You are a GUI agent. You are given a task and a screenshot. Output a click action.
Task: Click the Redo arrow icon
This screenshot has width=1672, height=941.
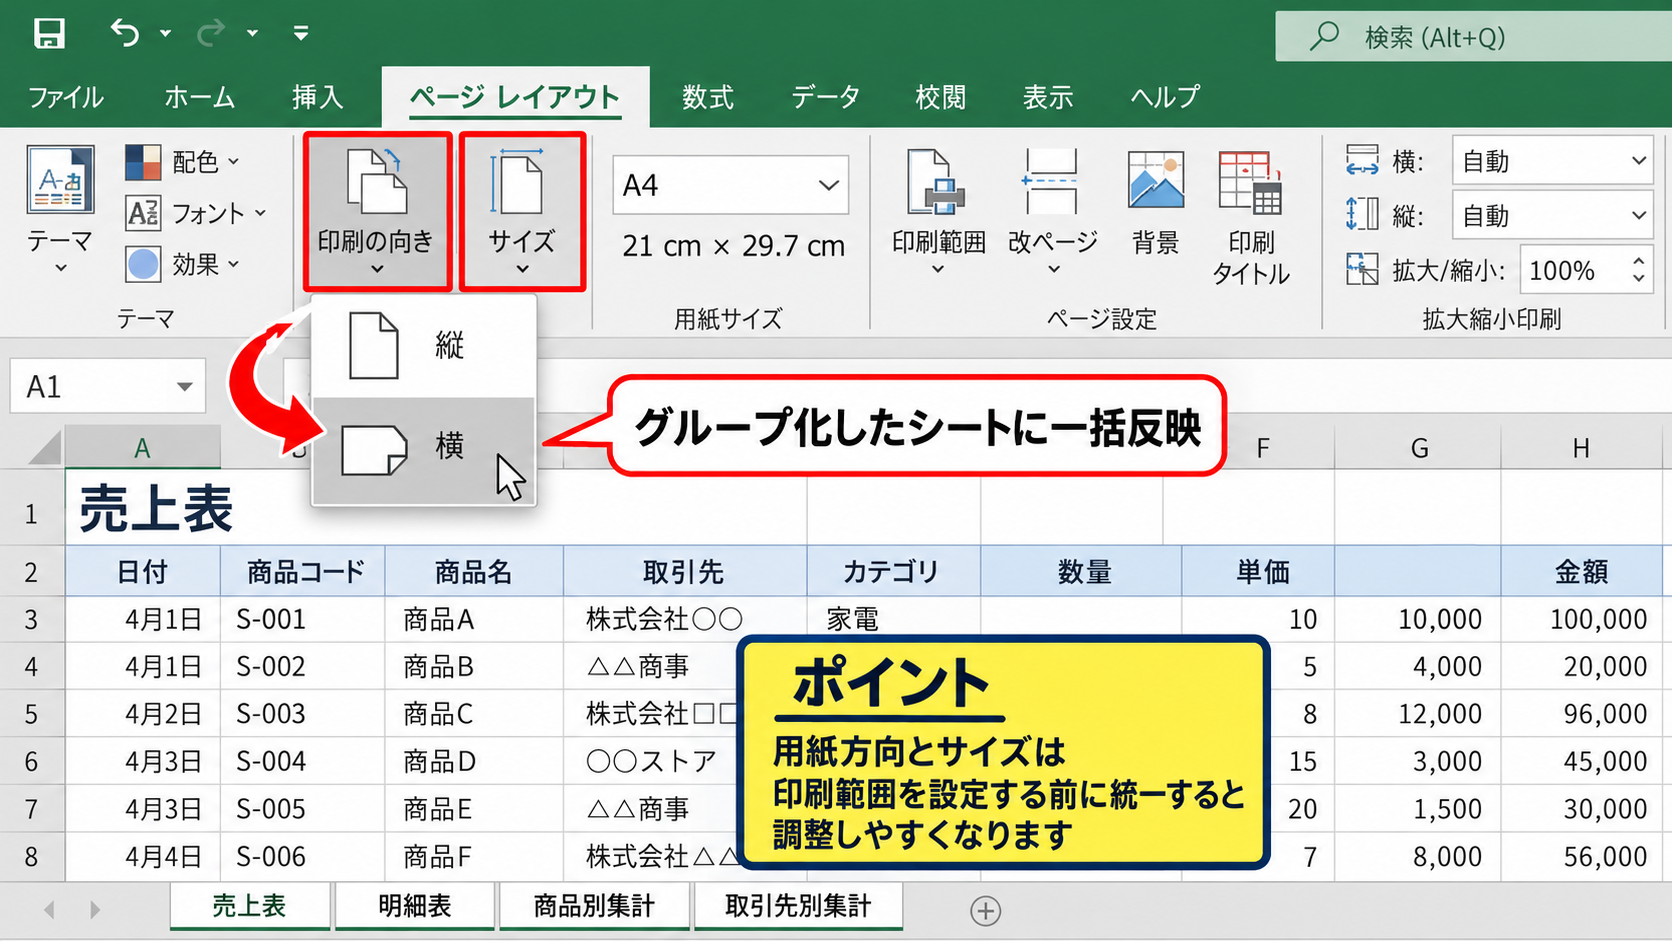pyautogui.click(x=211, y=33)
